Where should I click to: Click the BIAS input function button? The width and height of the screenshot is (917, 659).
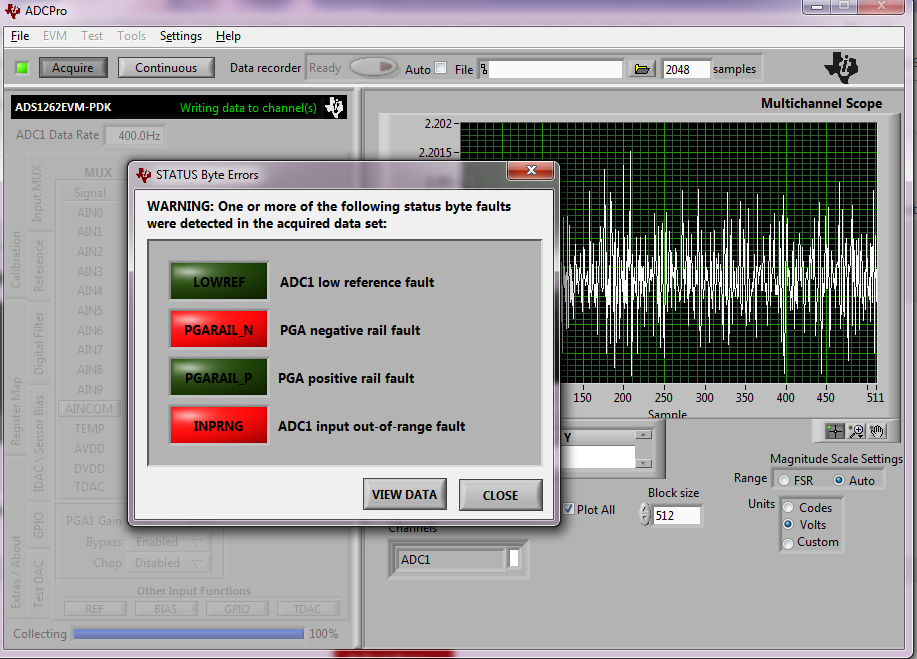[x=166, y=609]
